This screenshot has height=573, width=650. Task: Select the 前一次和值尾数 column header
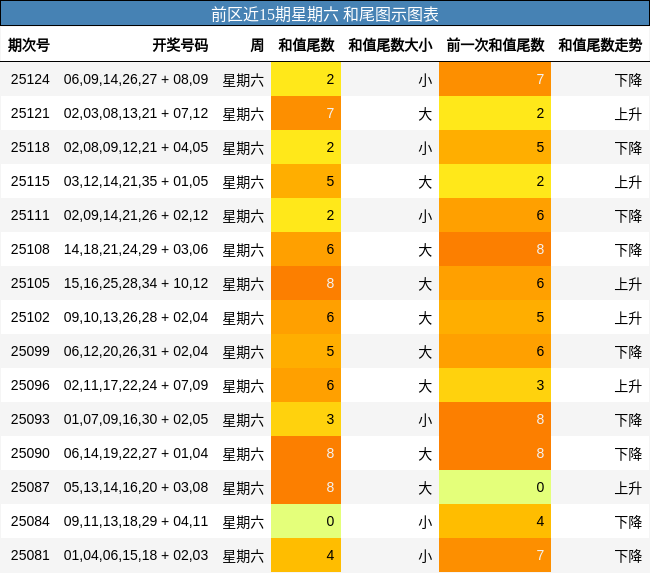pos(495,45)
